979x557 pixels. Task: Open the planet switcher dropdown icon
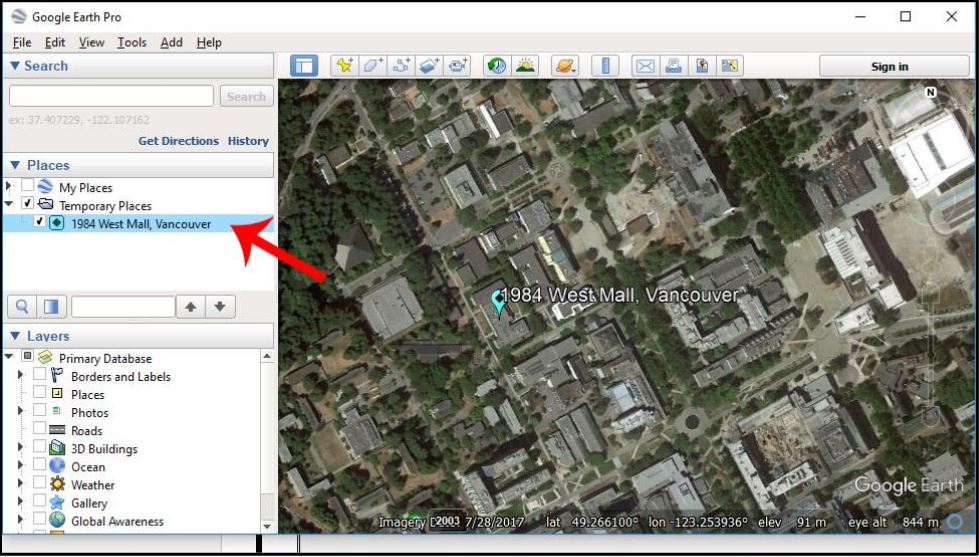click(x=565, y=66)
